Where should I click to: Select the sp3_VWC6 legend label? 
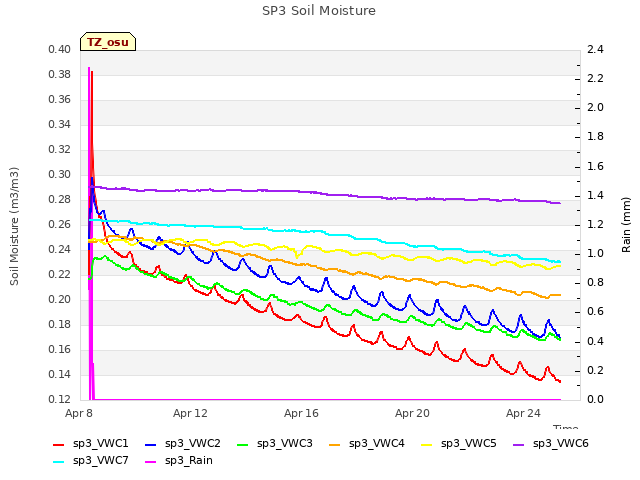point(560,443)
